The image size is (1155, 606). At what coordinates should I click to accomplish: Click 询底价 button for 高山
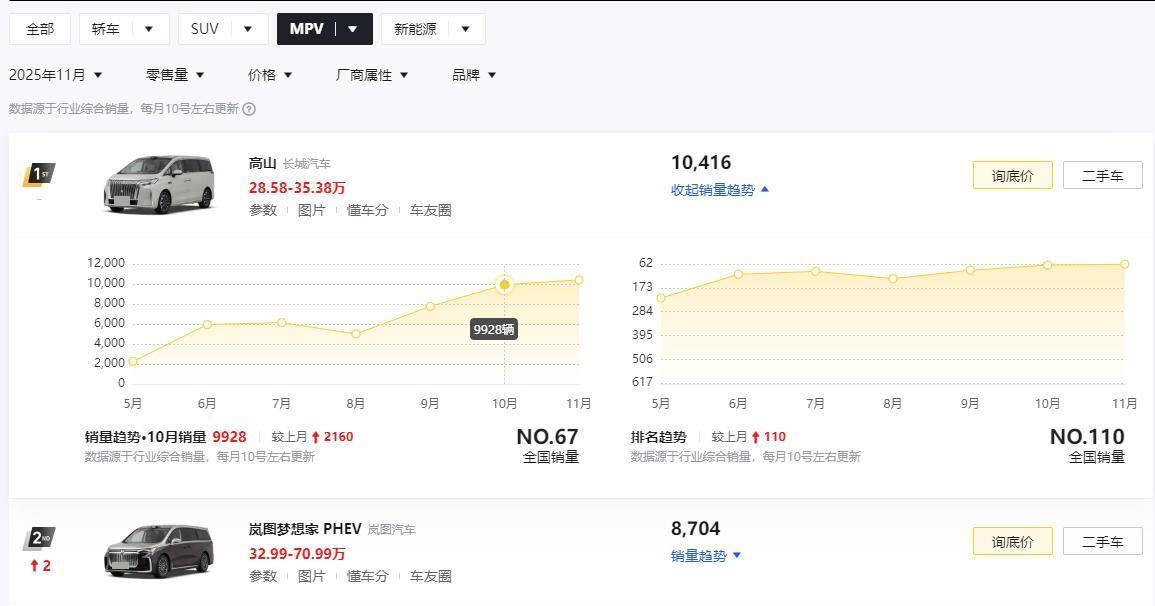tap(1012, 176)
